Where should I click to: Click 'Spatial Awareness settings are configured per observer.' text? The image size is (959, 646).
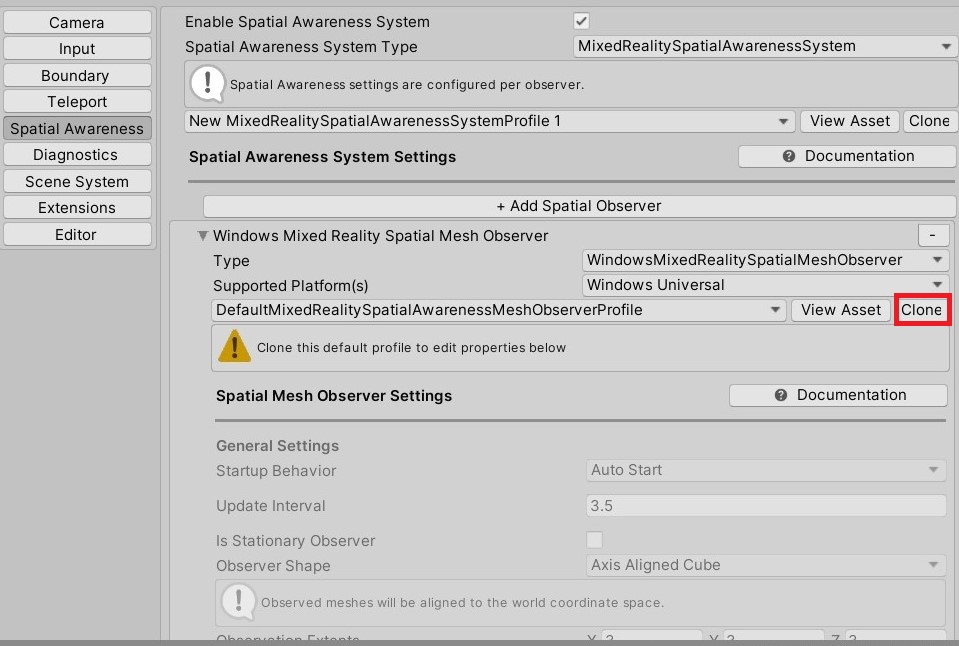pyautogui.click(x=407, y=84)
